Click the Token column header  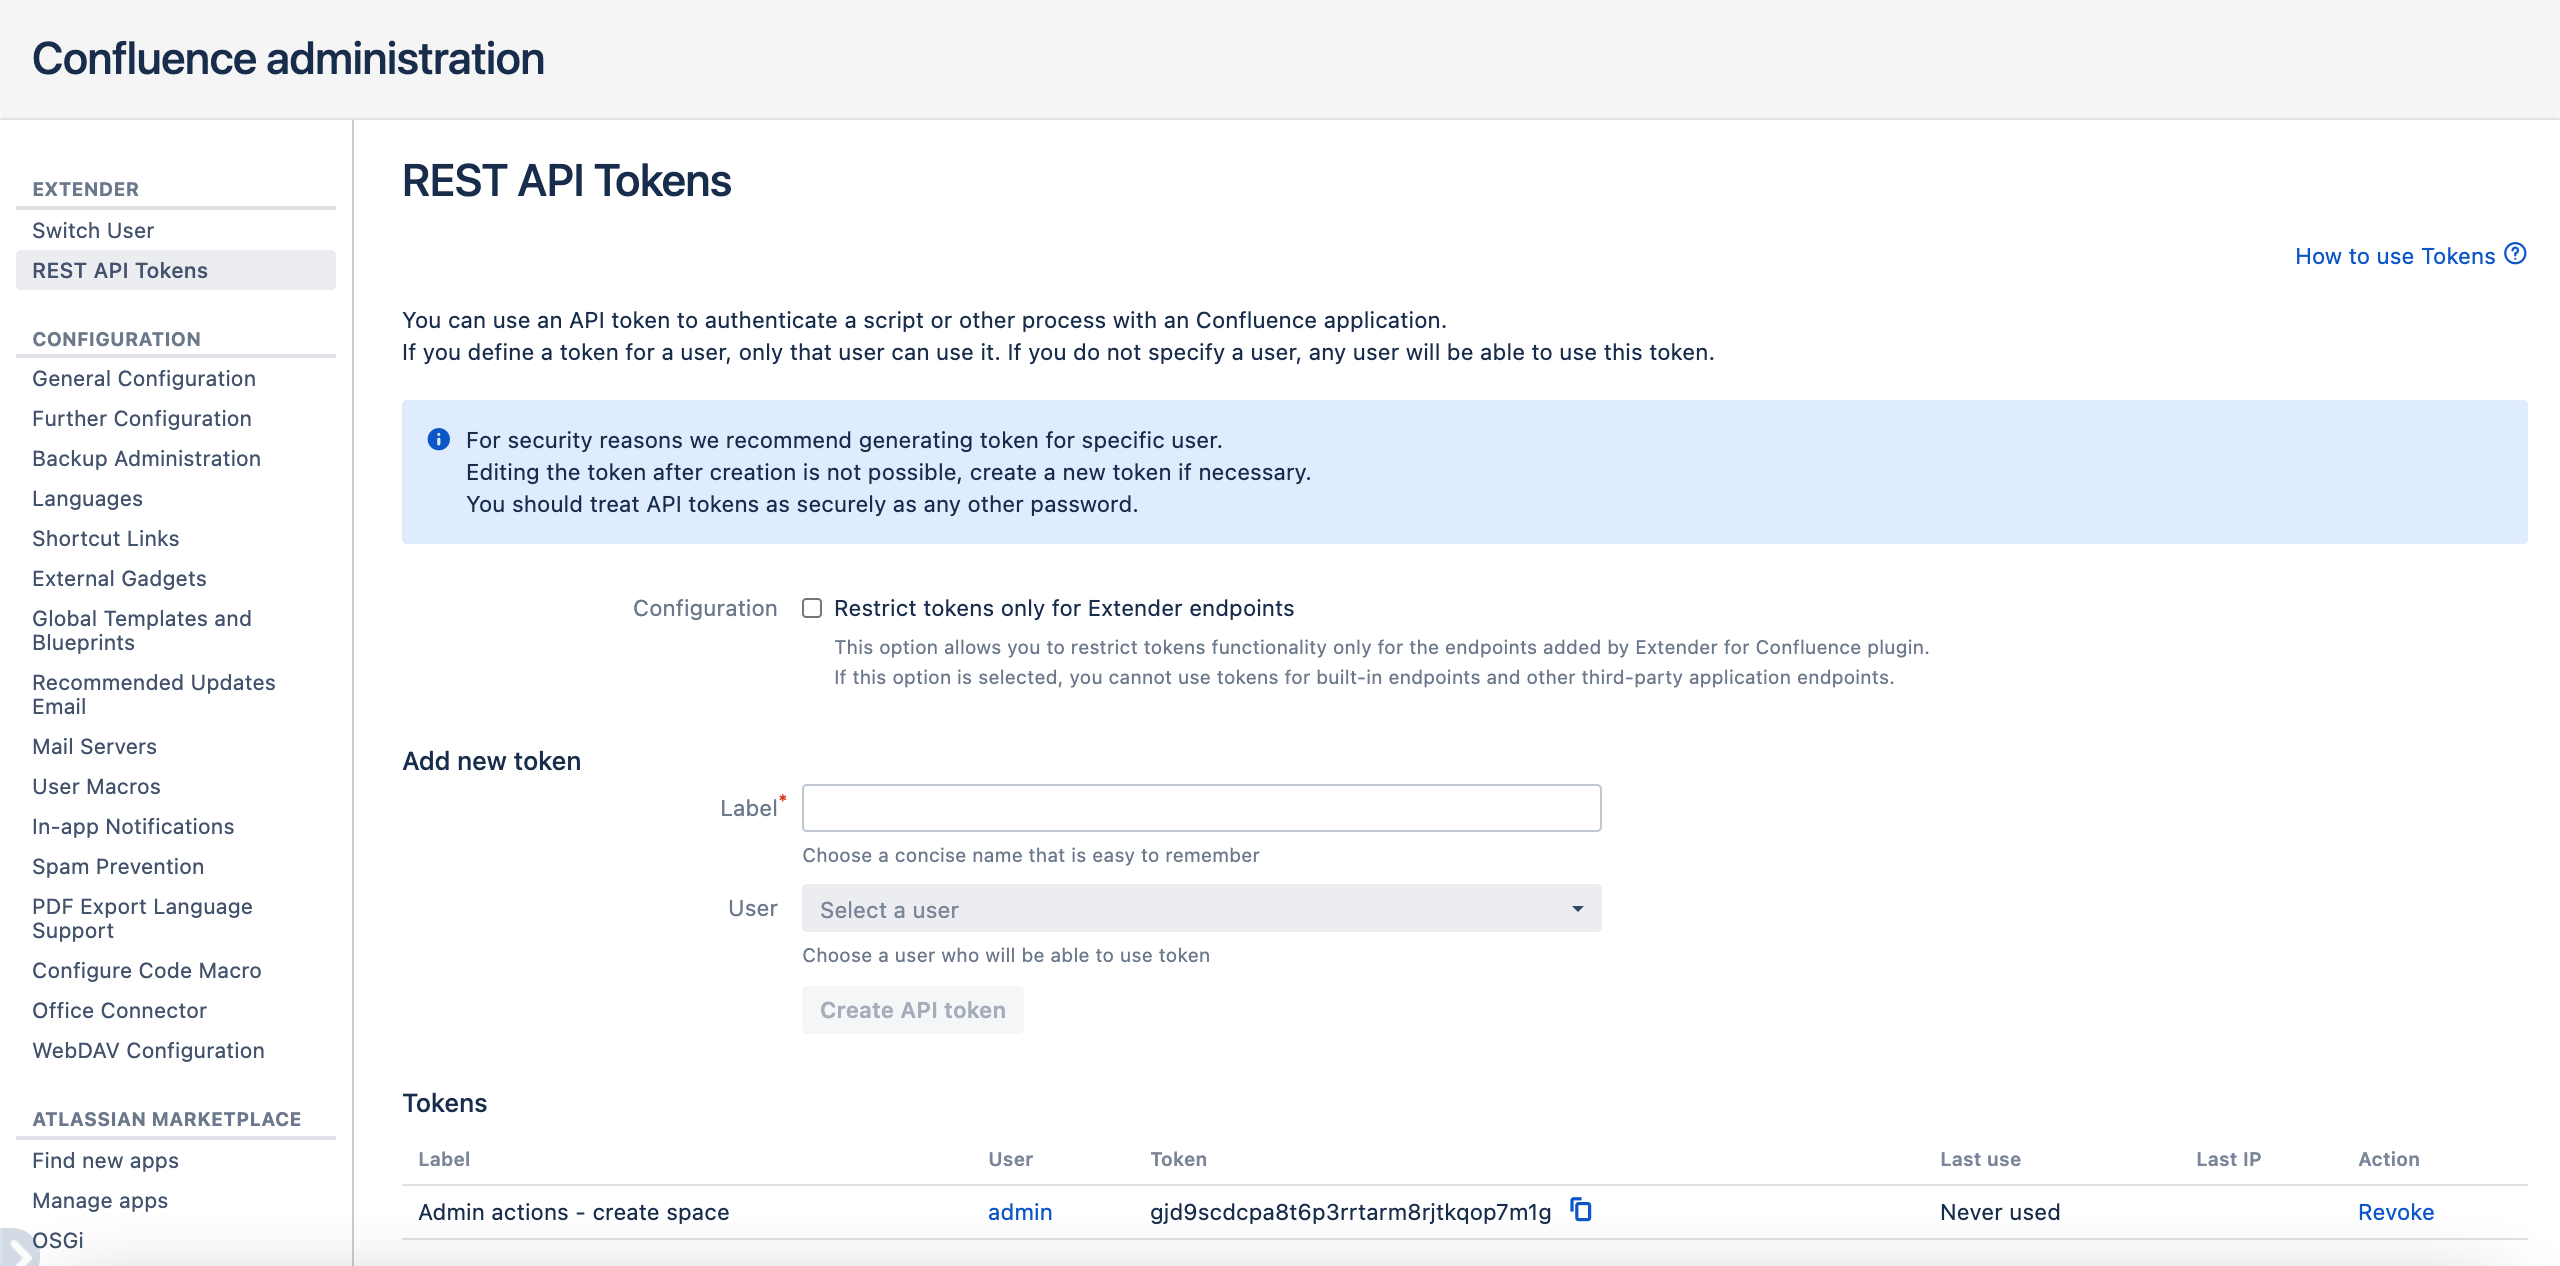1178,1159
